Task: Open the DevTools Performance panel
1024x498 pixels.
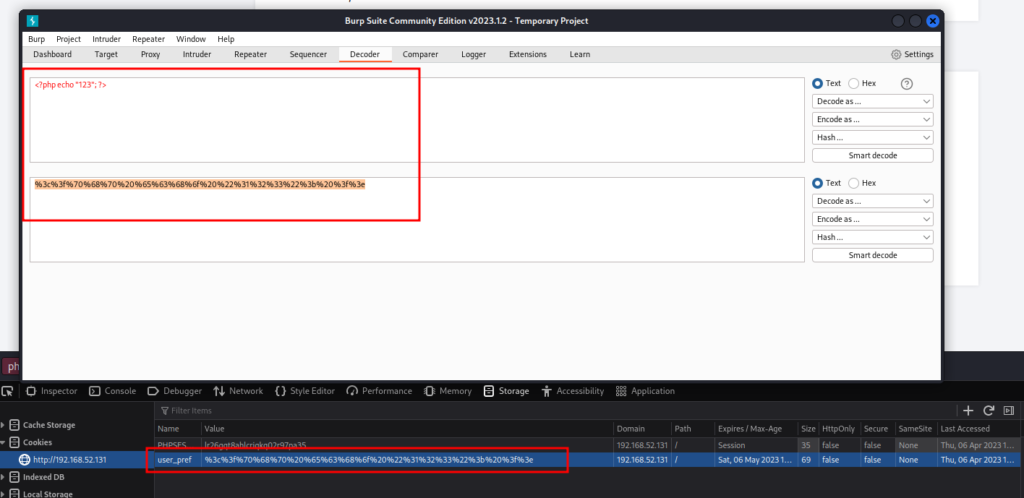Action: (379, 391)
